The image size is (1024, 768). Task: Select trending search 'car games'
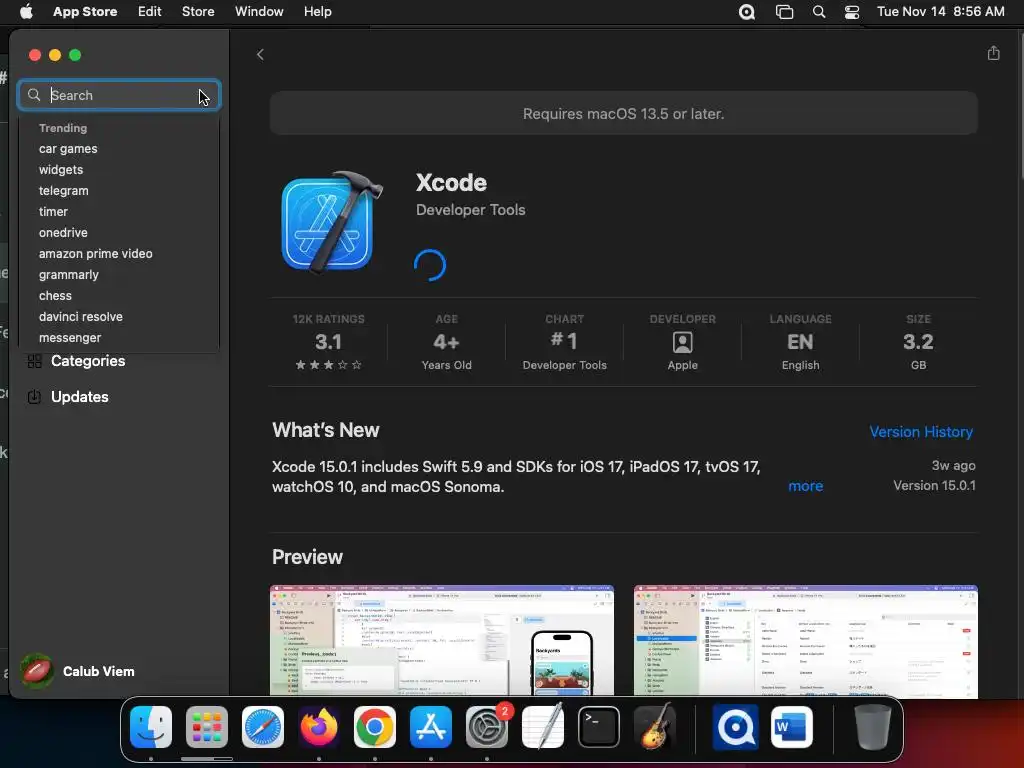pyautogui.click(x=68, y=149)
